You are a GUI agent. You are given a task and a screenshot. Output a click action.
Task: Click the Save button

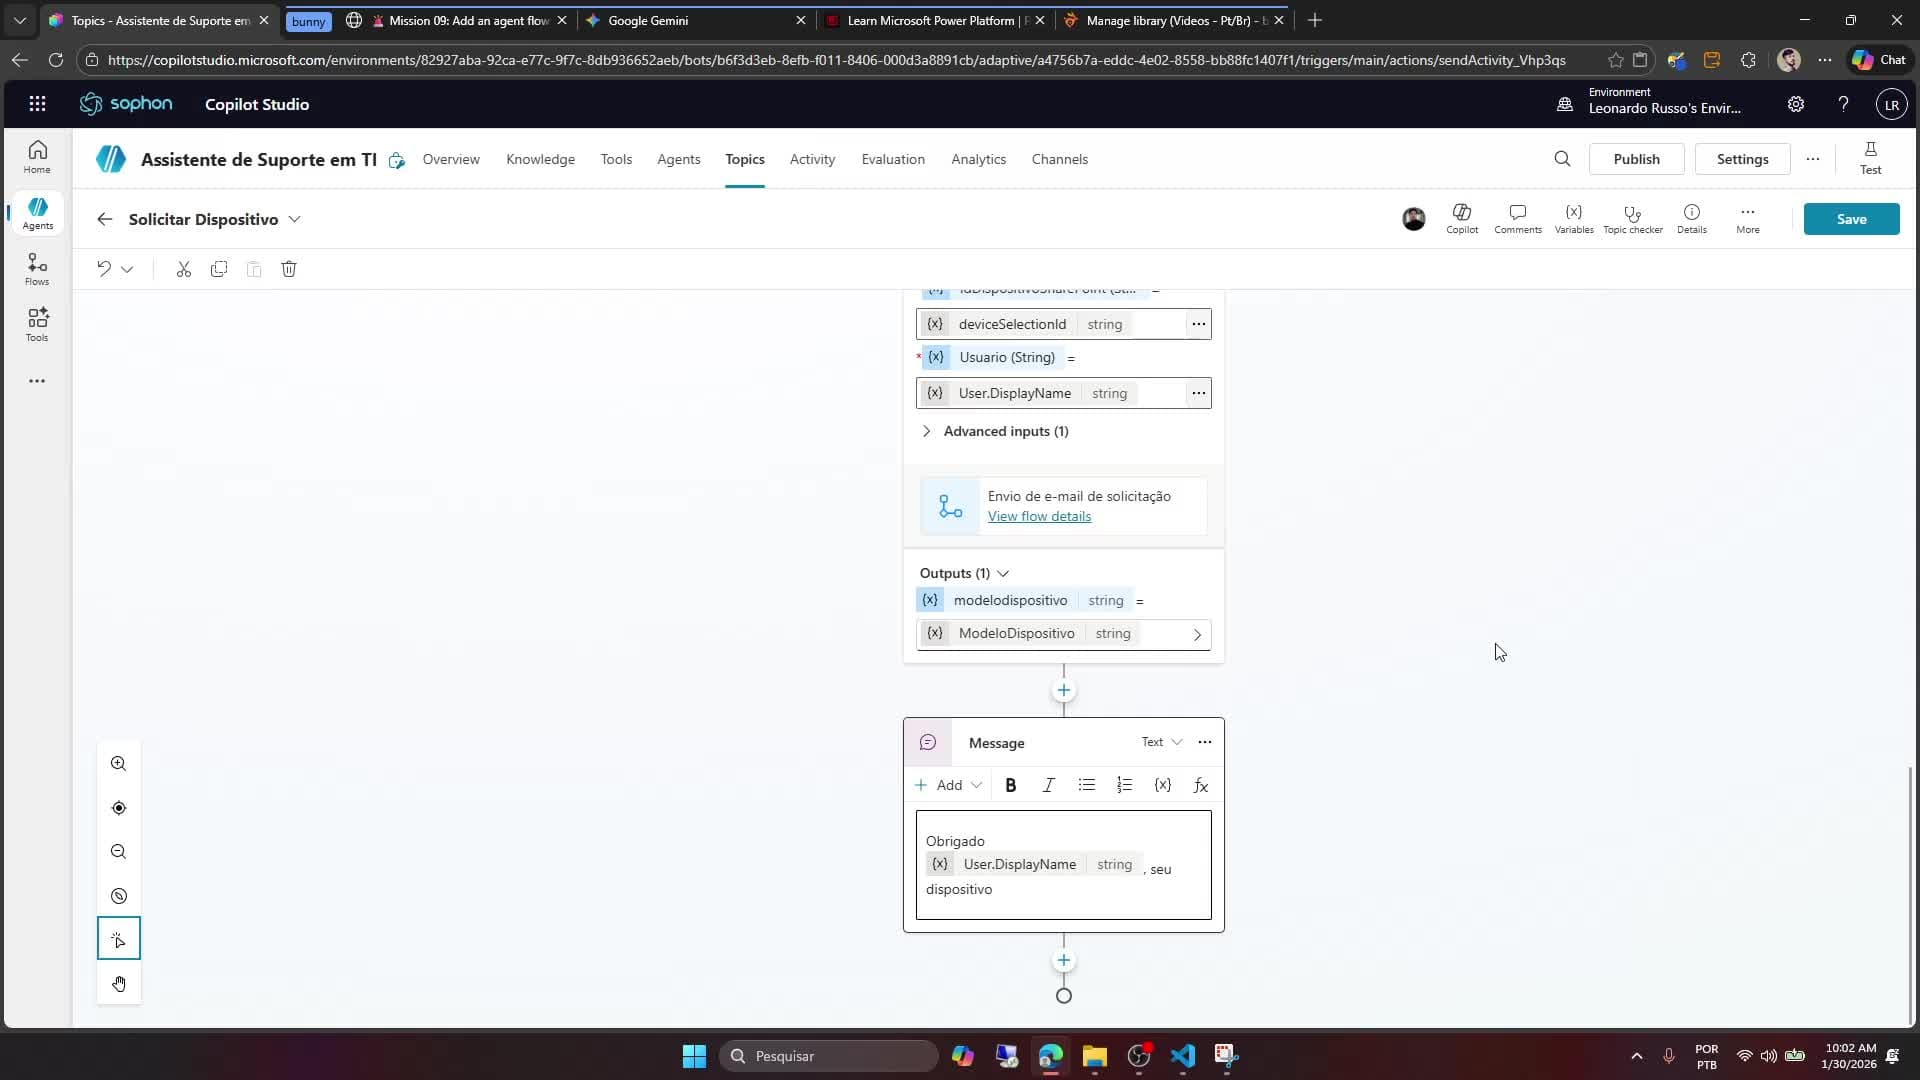coord(1850,219)
